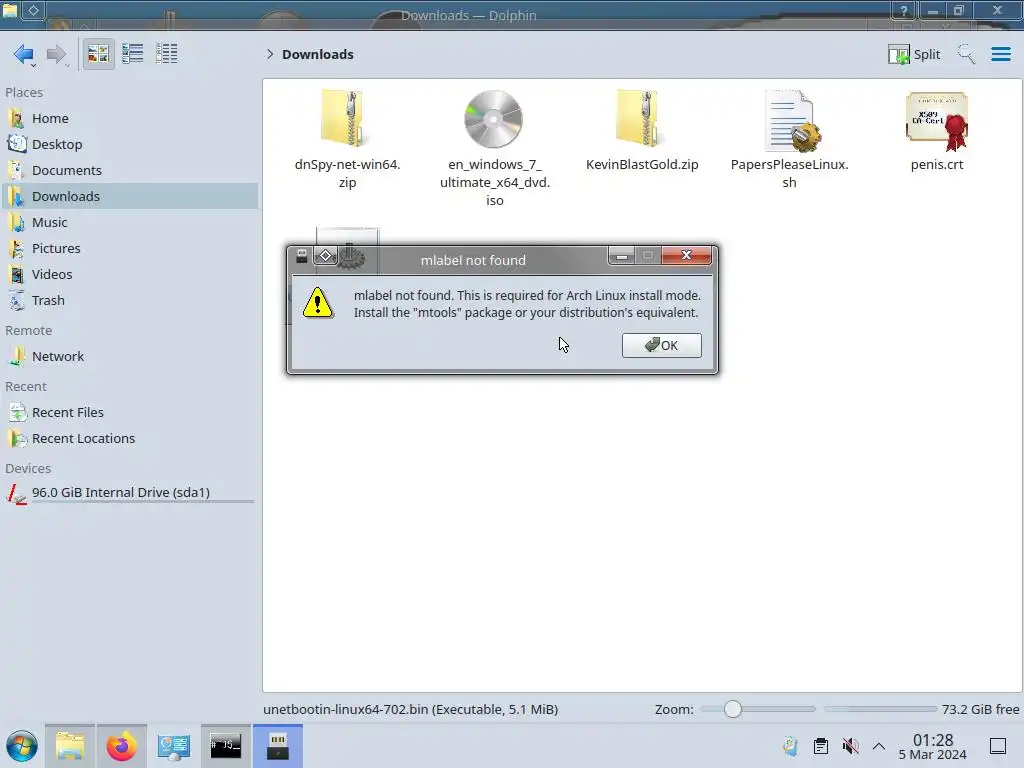Open the clock showing 01:28
The width and height of the screenshot is (1024, 768).
(933, 747)
